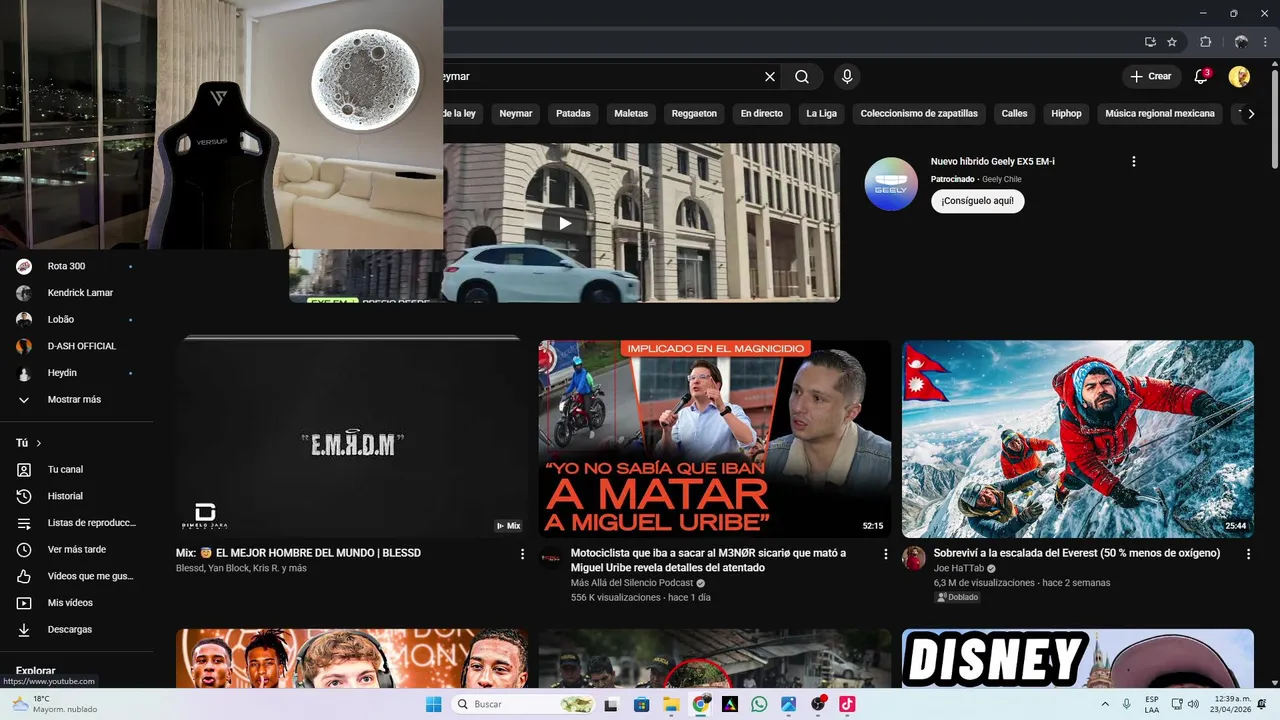Open the E.M.H.D.M mix thumbnail

(352, 439)
